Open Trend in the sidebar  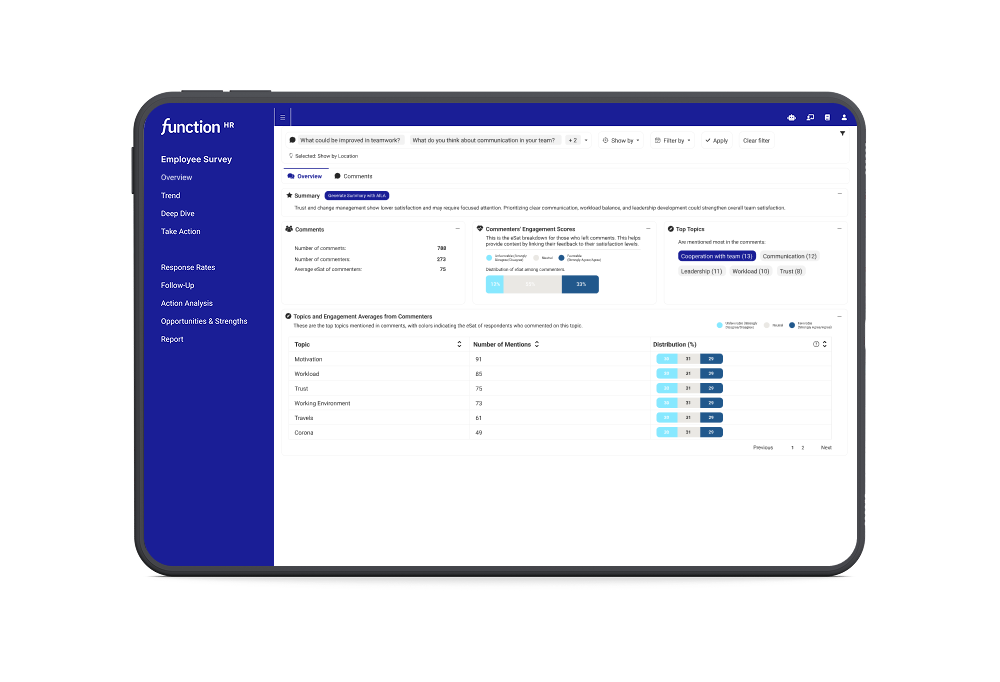[170, 195]
